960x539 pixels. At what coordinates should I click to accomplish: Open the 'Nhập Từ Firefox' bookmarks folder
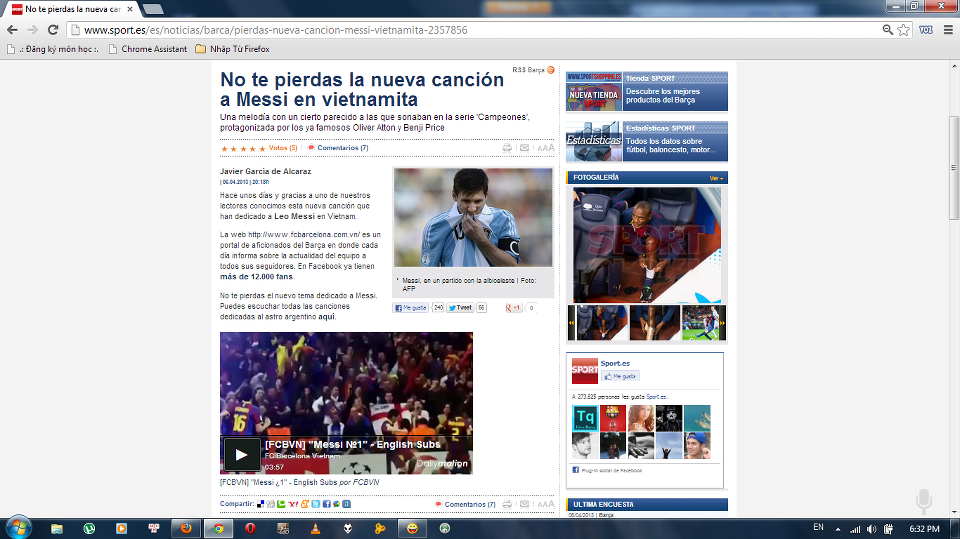(x=232, y=49)
